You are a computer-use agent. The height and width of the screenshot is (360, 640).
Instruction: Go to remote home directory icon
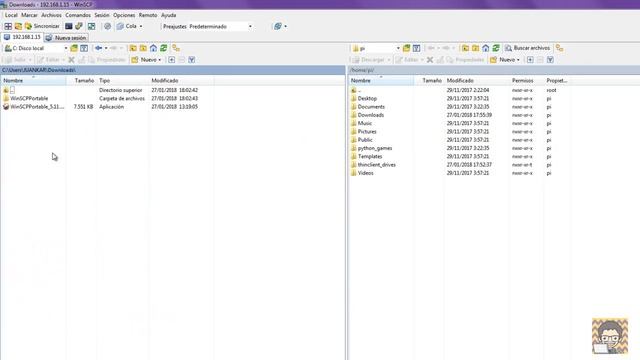click(486, 48)
